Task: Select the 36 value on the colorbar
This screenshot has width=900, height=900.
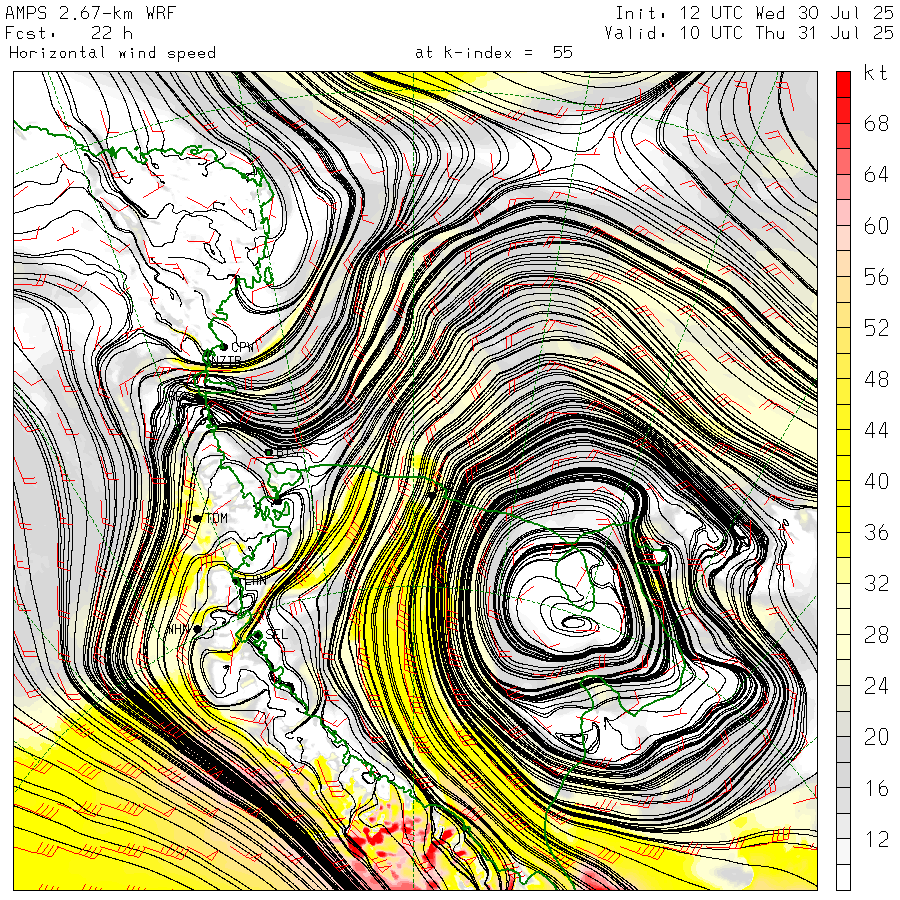Action: tap(876, 532)
